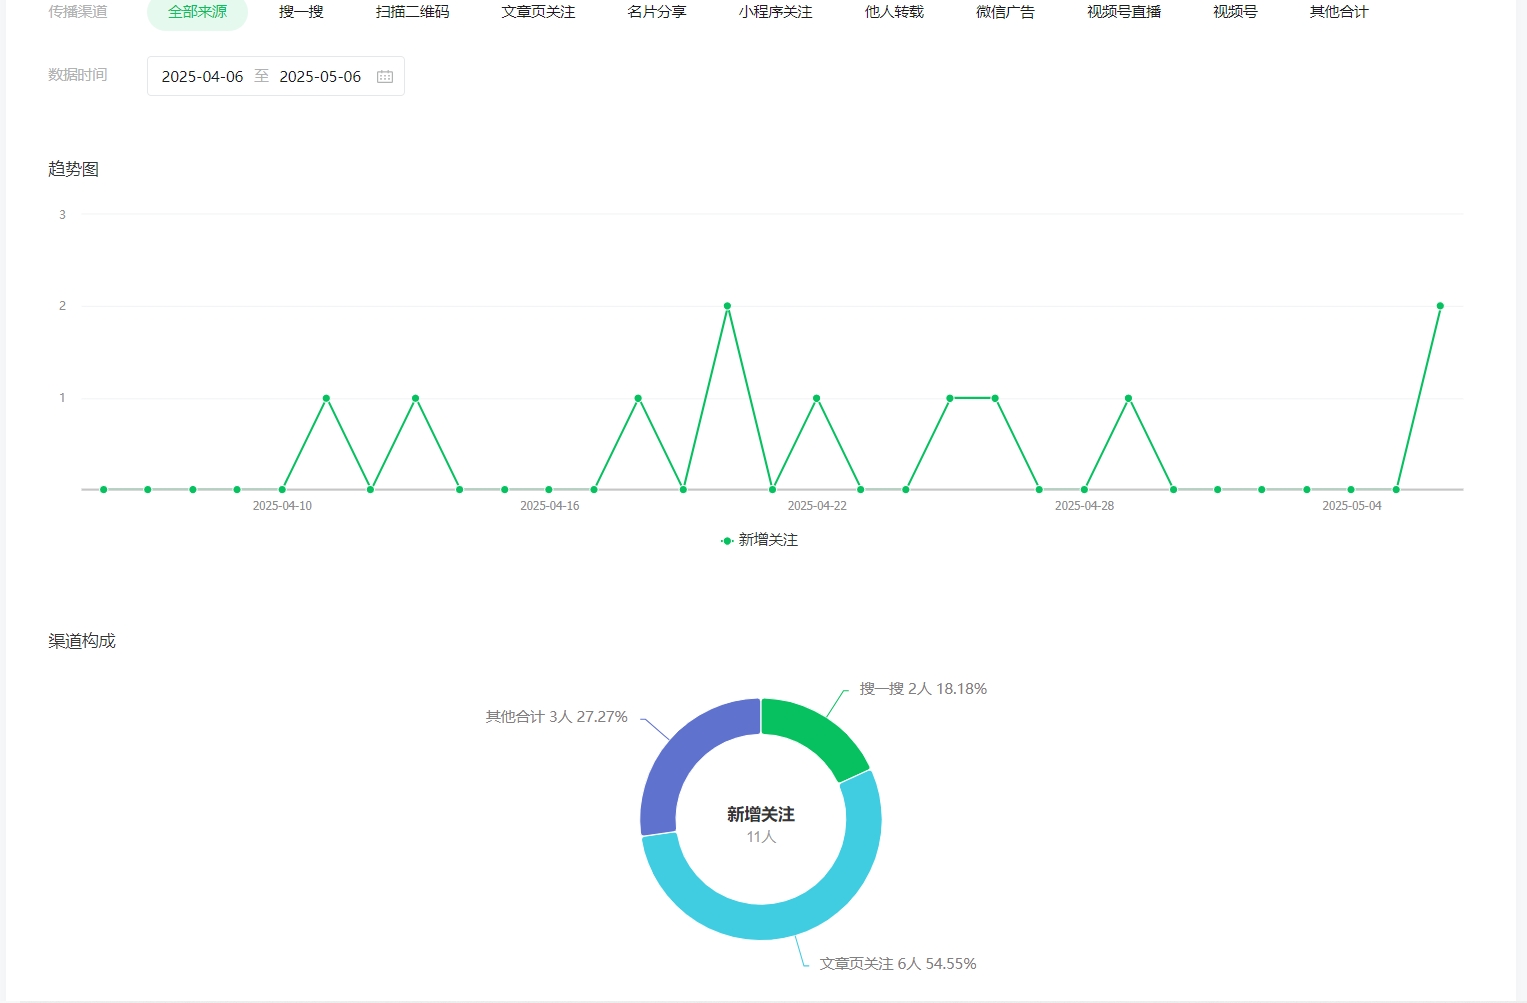The image size is (1527, 1003).
Task: Select the 名片分享 channel filter
Action: 657,12
